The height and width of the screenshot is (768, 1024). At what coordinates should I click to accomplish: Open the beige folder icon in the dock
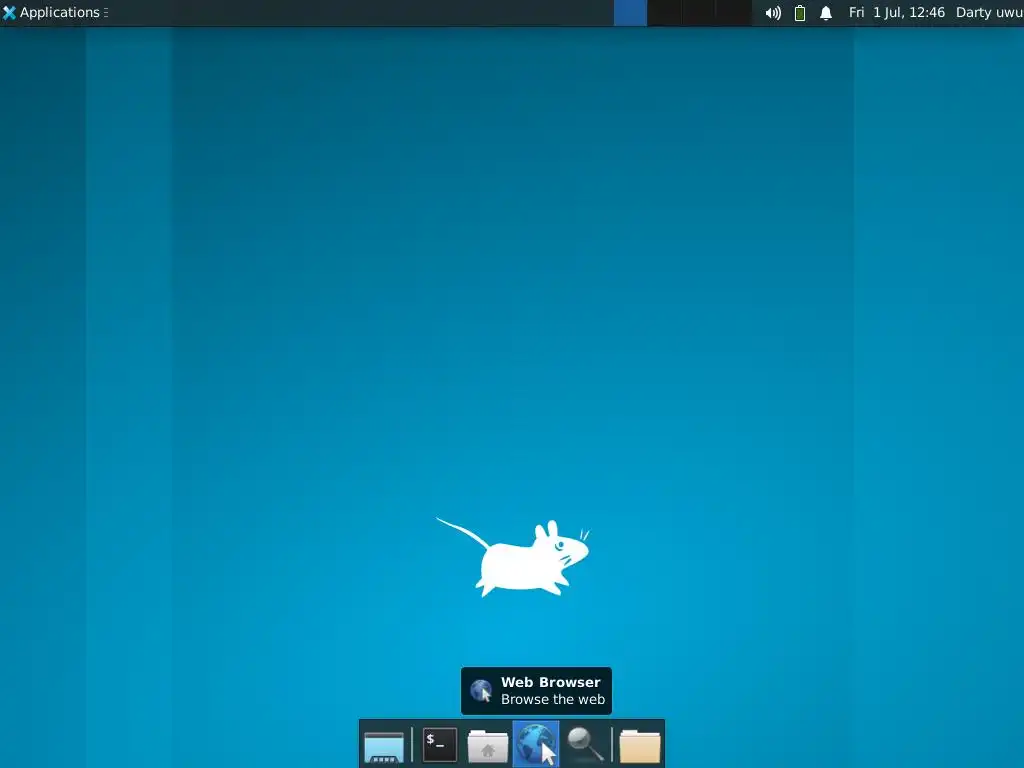pos(640,746)
